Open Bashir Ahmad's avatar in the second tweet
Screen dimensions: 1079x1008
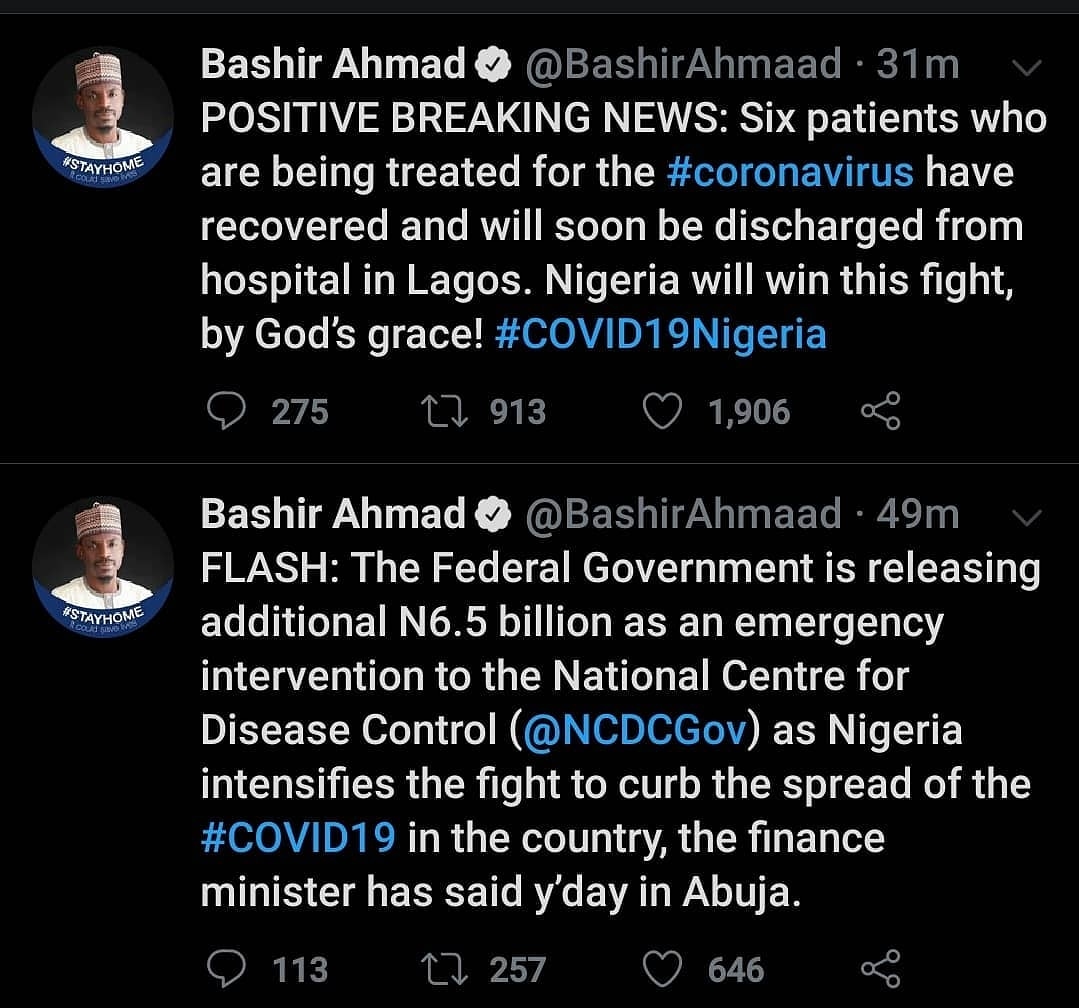pos(103,568)
